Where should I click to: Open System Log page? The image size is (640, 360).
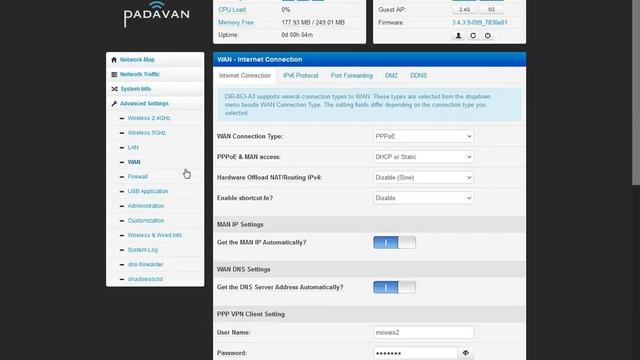tap(142, 250)
